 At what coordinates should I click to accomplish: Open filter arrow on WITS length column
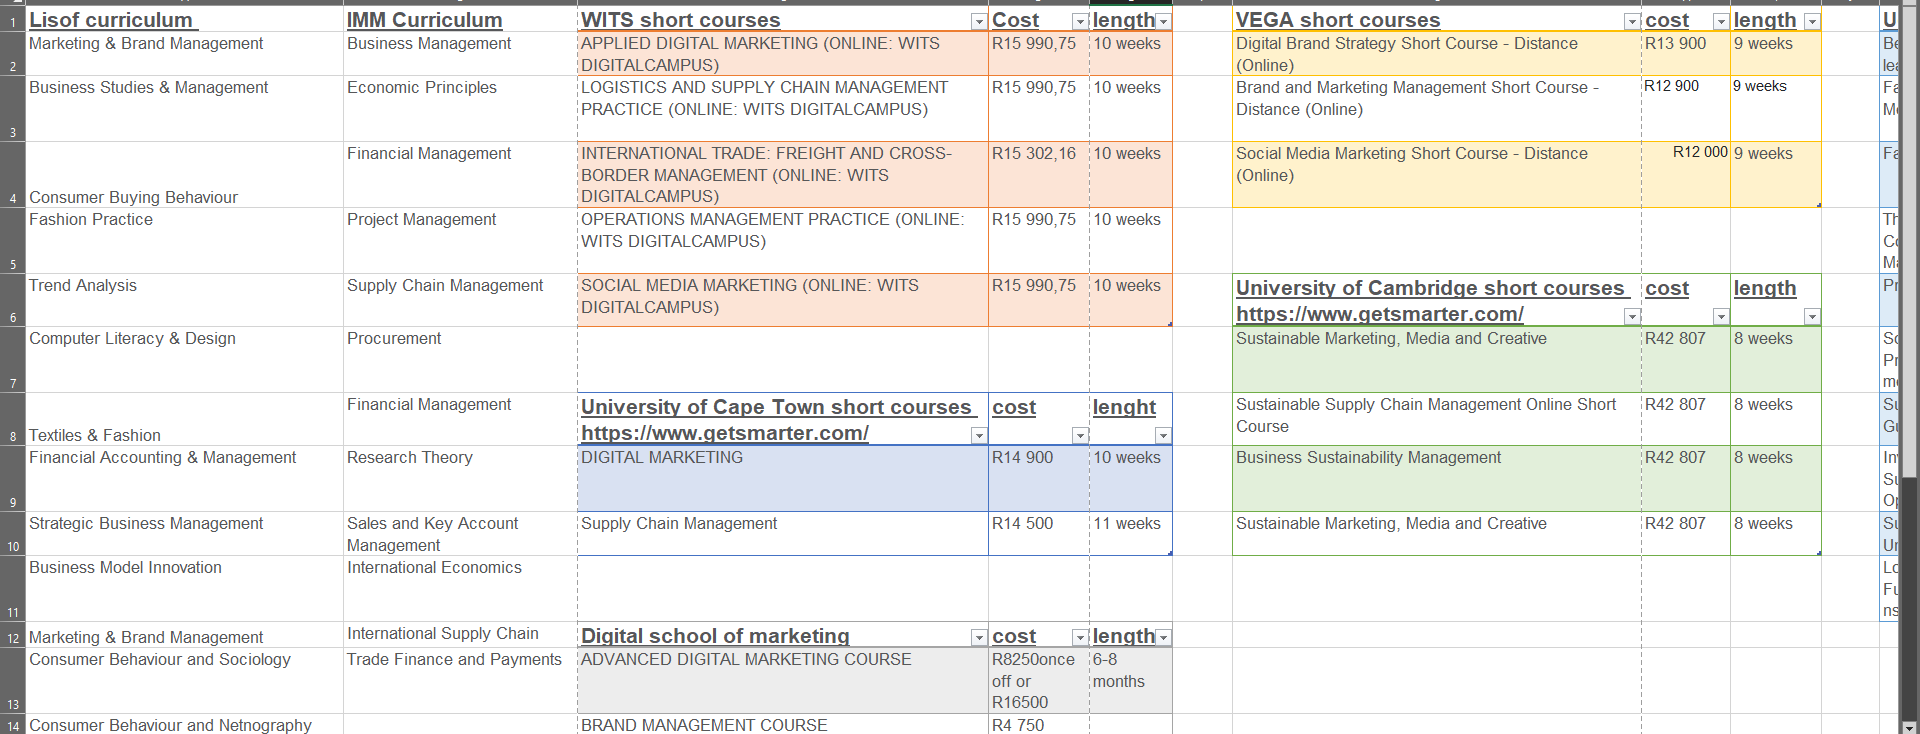tap(1163, 22)
